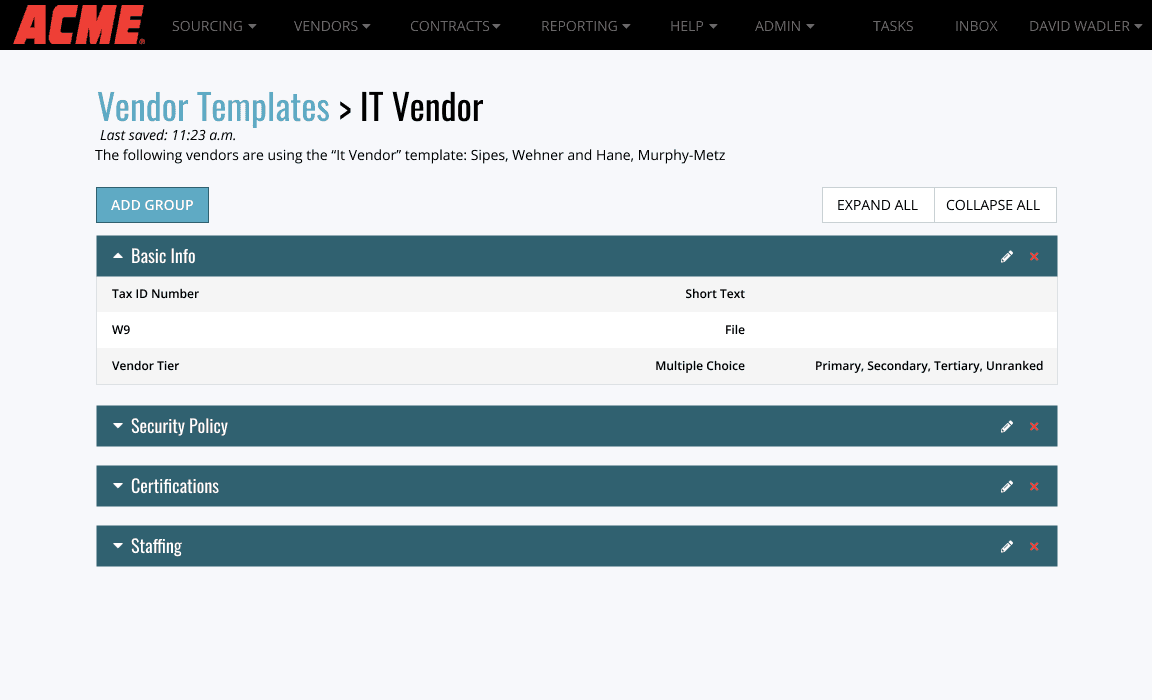1152x700 pixels.
Task: Click the Primary, Secondary, Tertiary, Unranked options
Action: (x=929, y=366)
